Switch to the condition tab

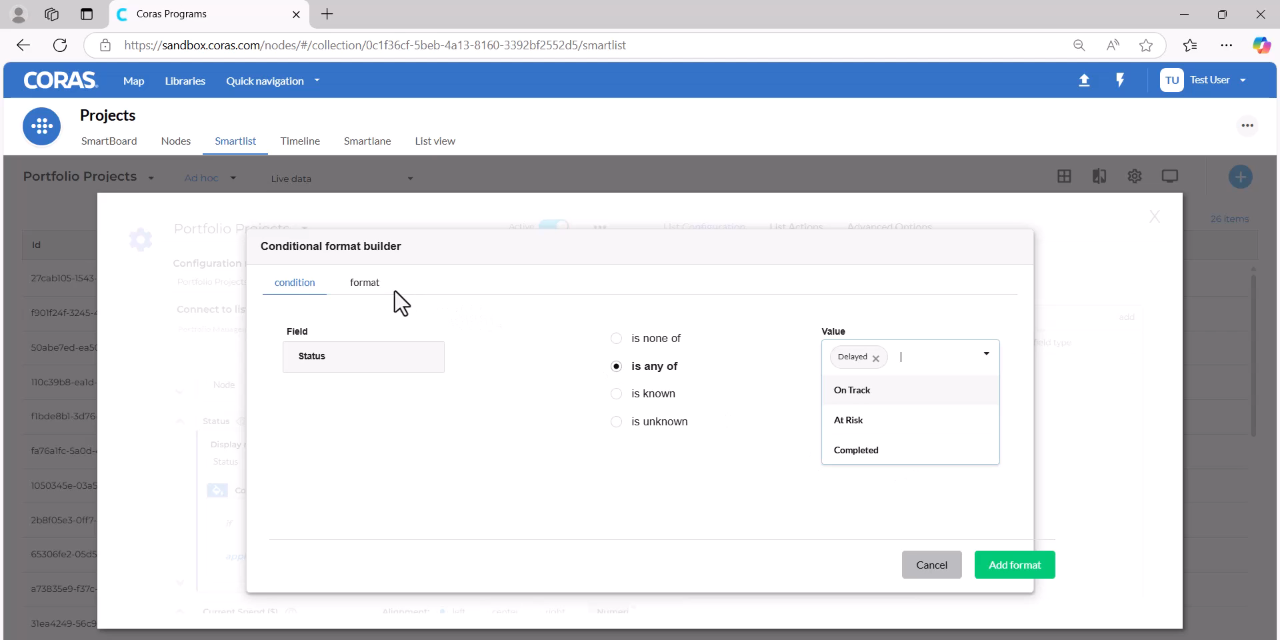click(x=295, y=283)
